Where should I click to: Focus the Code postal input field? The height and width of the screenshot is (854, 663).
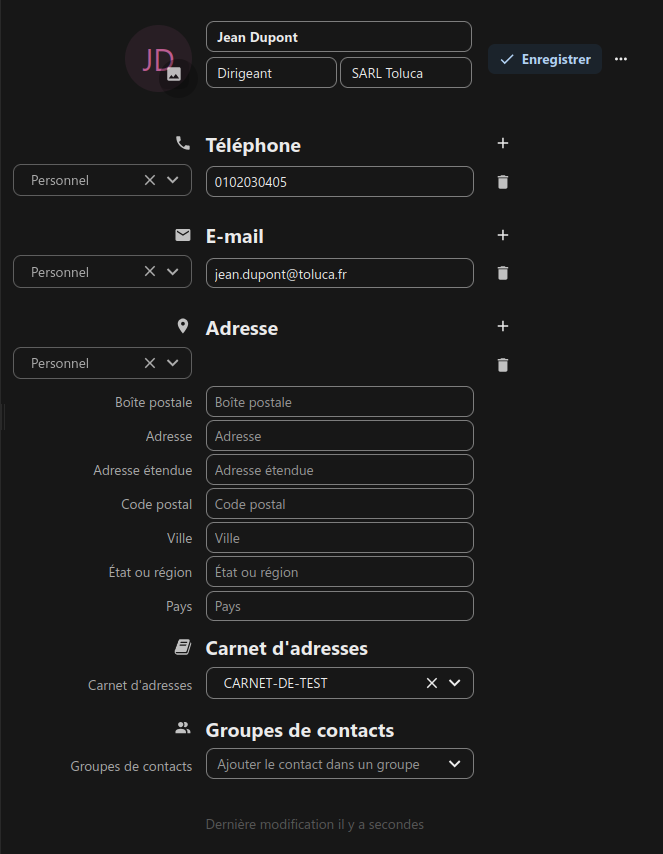pos(340,504)
